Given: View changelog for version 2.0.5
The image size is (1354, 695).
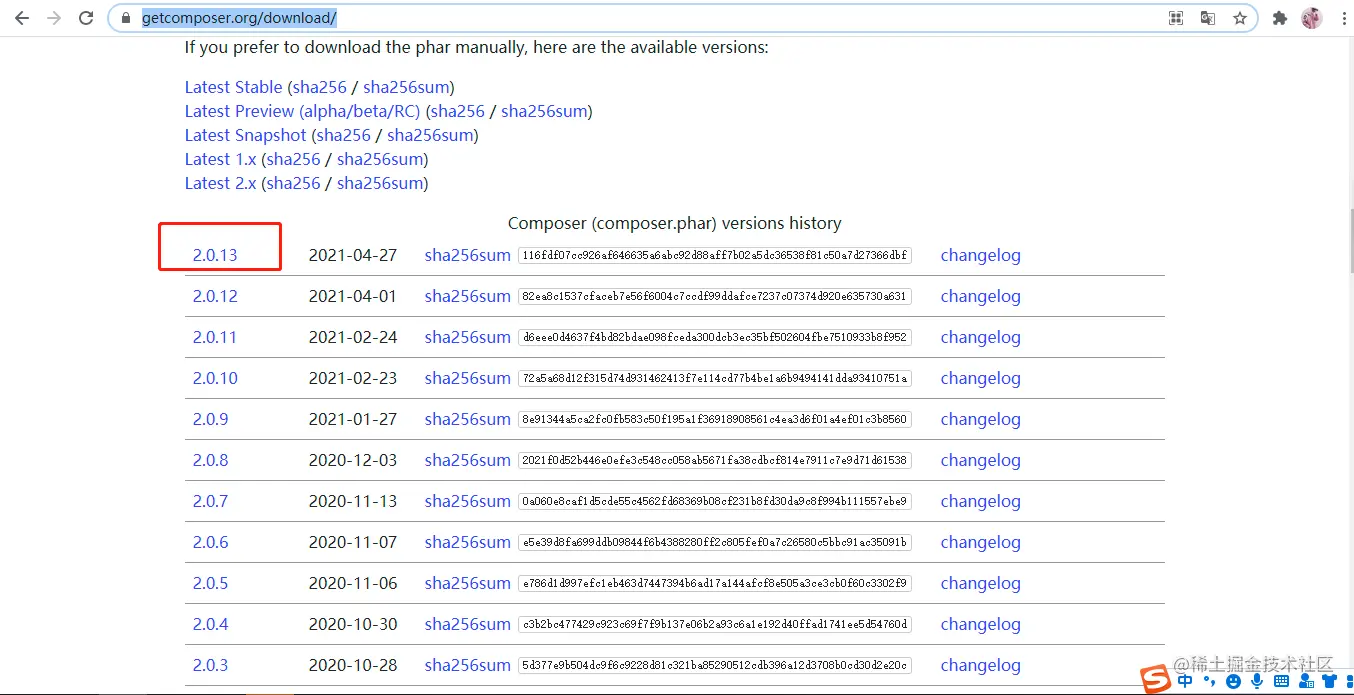Looking at the screenshot, I should click(980, 583).
